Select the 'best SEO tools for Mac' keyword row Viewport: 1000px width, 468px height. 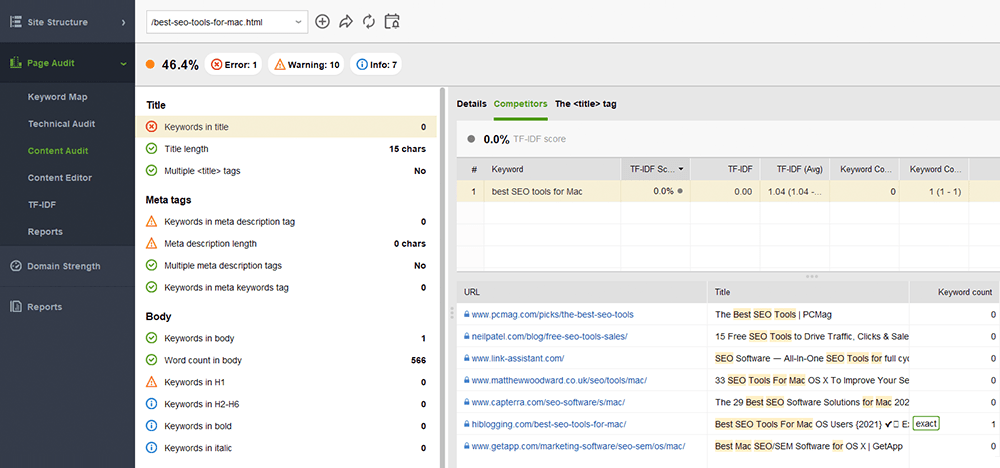728,191
